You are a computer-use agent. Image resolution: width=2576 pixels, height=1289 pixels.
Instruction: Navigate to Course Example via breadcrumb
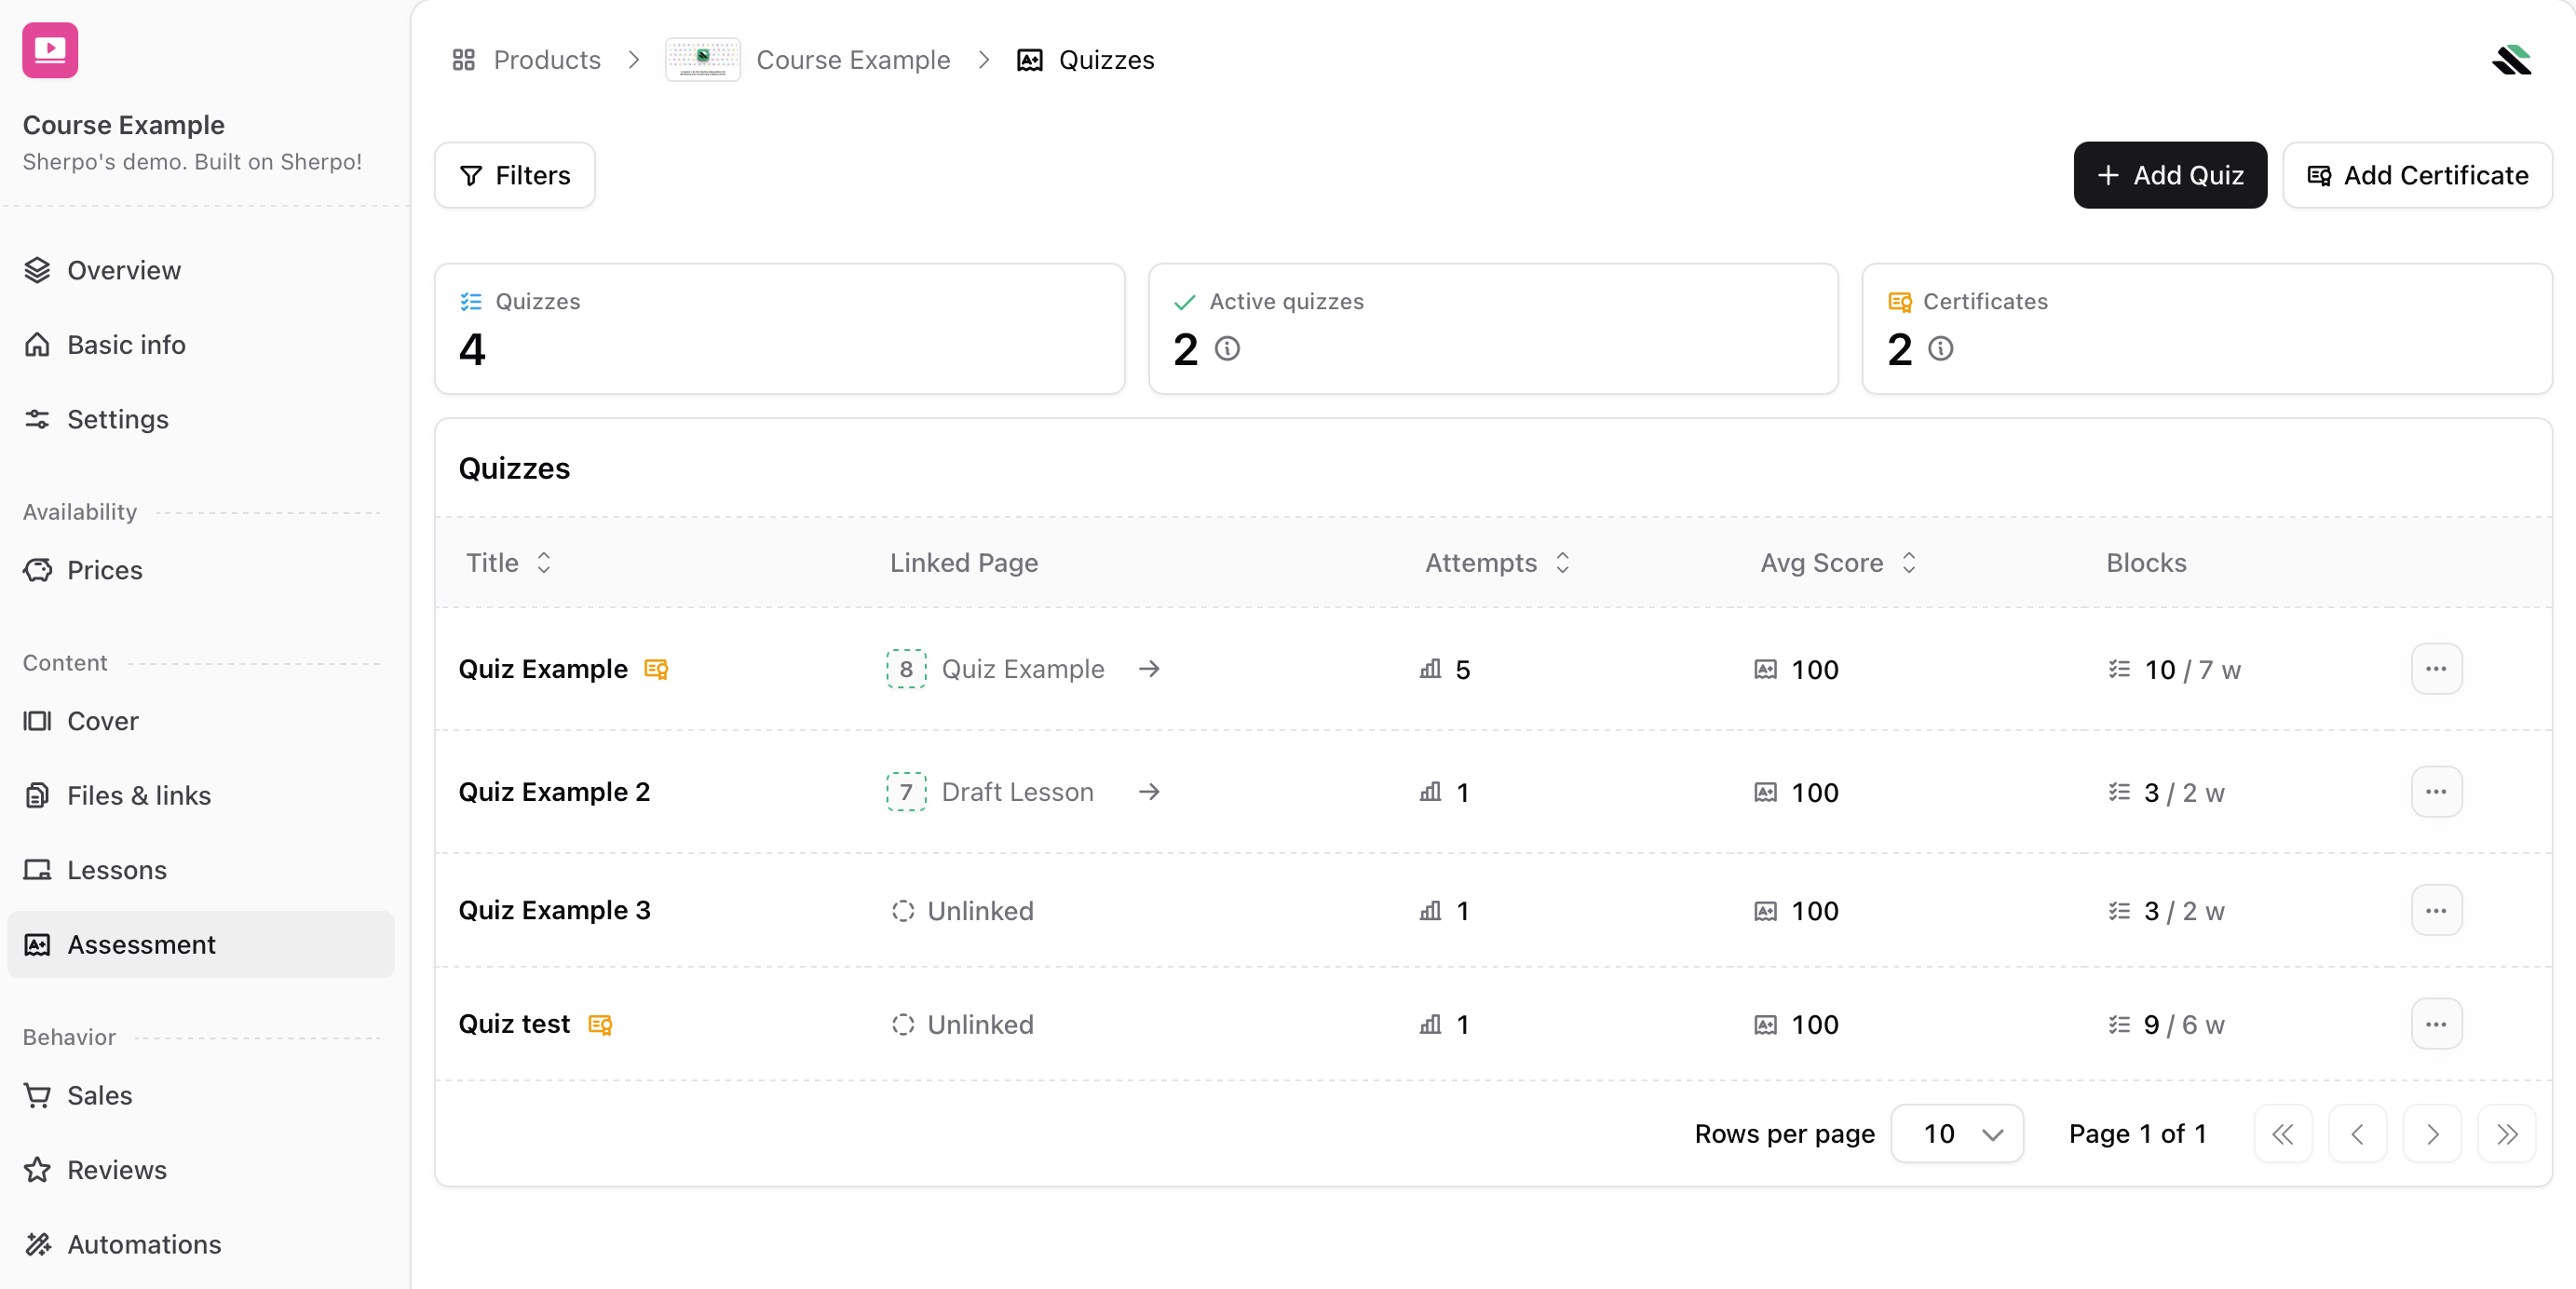(x=853, y=59)
